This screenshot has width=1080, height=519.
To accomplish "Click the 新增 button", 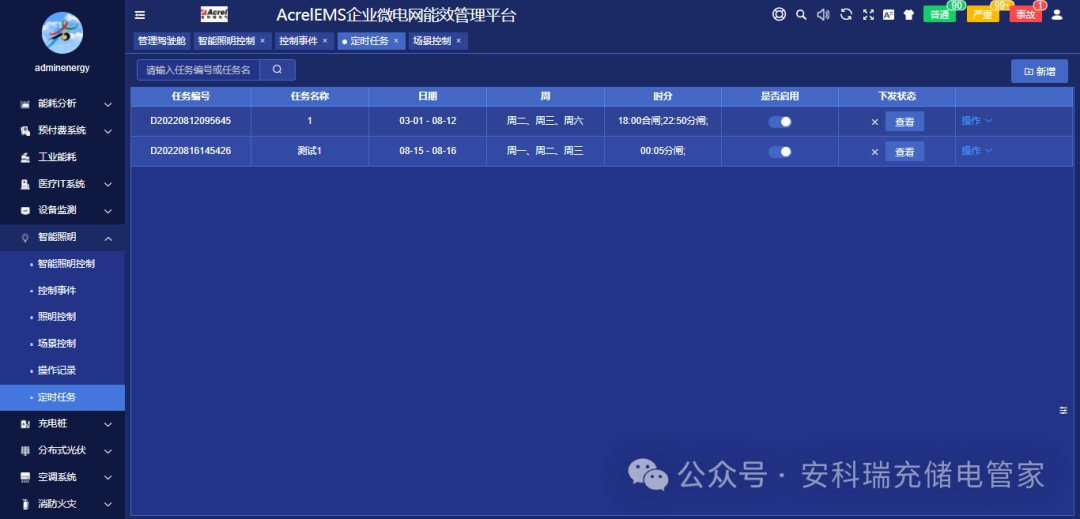I will pos(1039,71).
